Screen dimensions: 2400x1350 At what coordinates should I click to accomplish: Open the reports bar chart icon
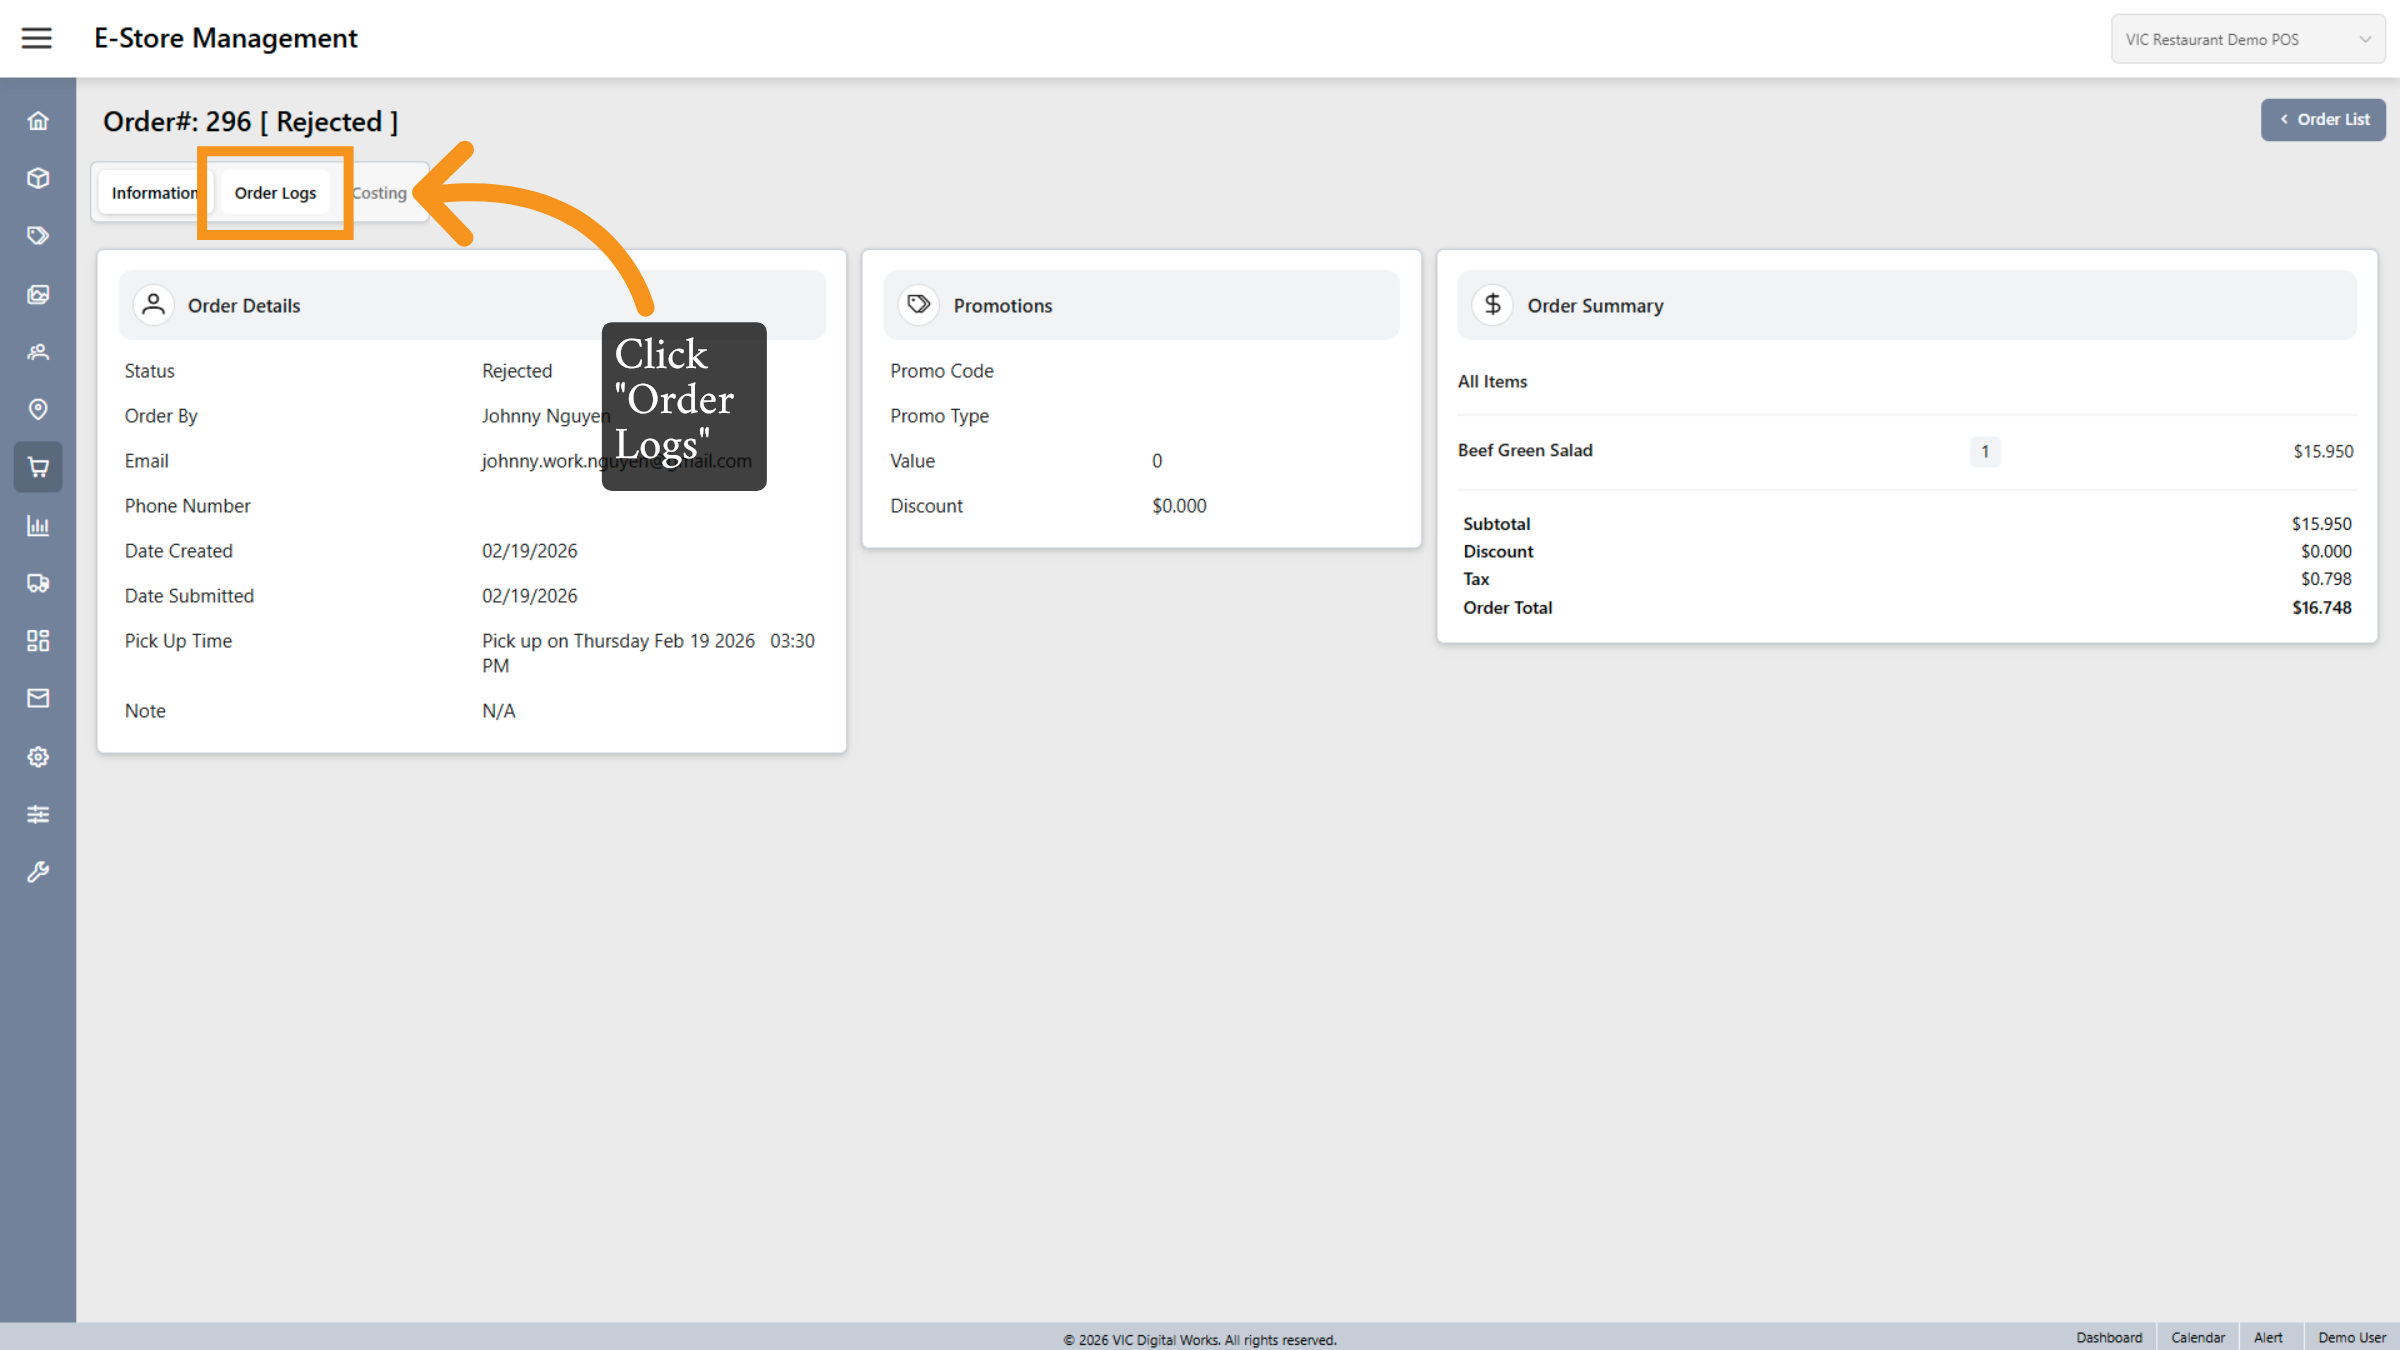pos(38,525)
